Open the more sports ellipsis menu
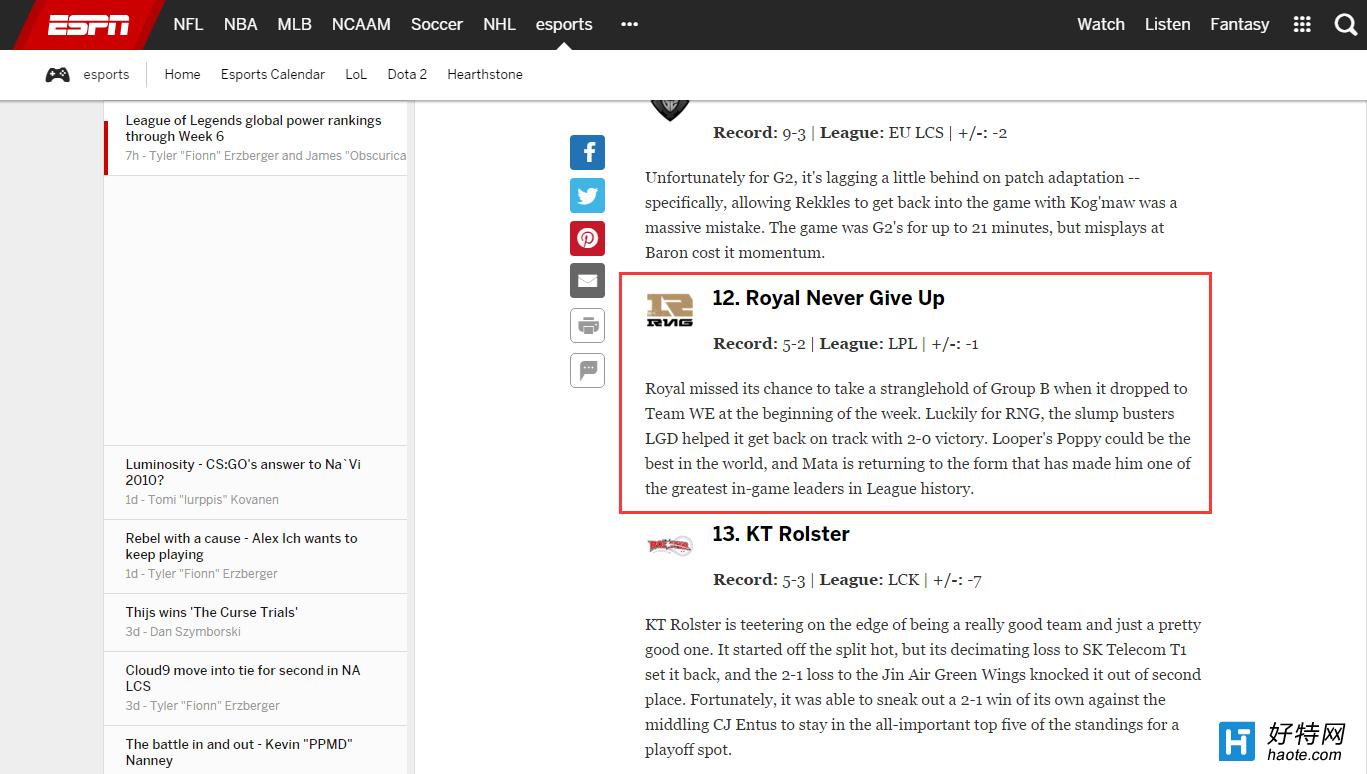 tap(629, 24)
